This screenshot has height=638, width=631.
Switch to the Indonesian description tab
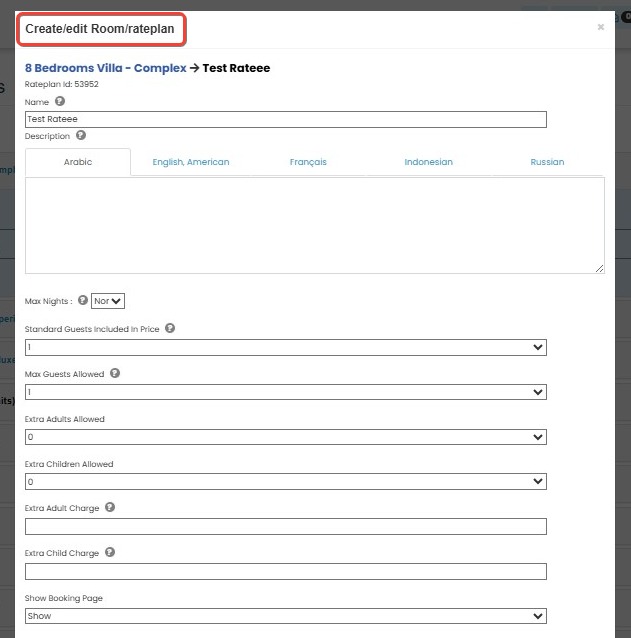point(428,162)
